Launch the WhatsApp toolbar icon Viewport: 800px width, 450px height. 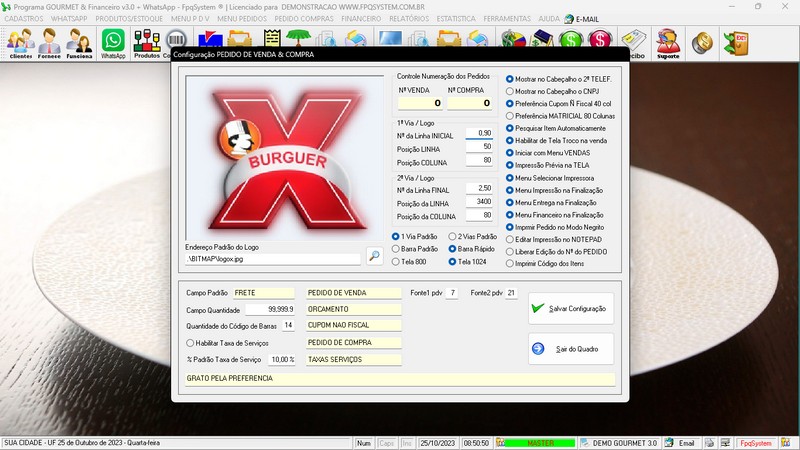pyautogui.click(x=113, y=43)
